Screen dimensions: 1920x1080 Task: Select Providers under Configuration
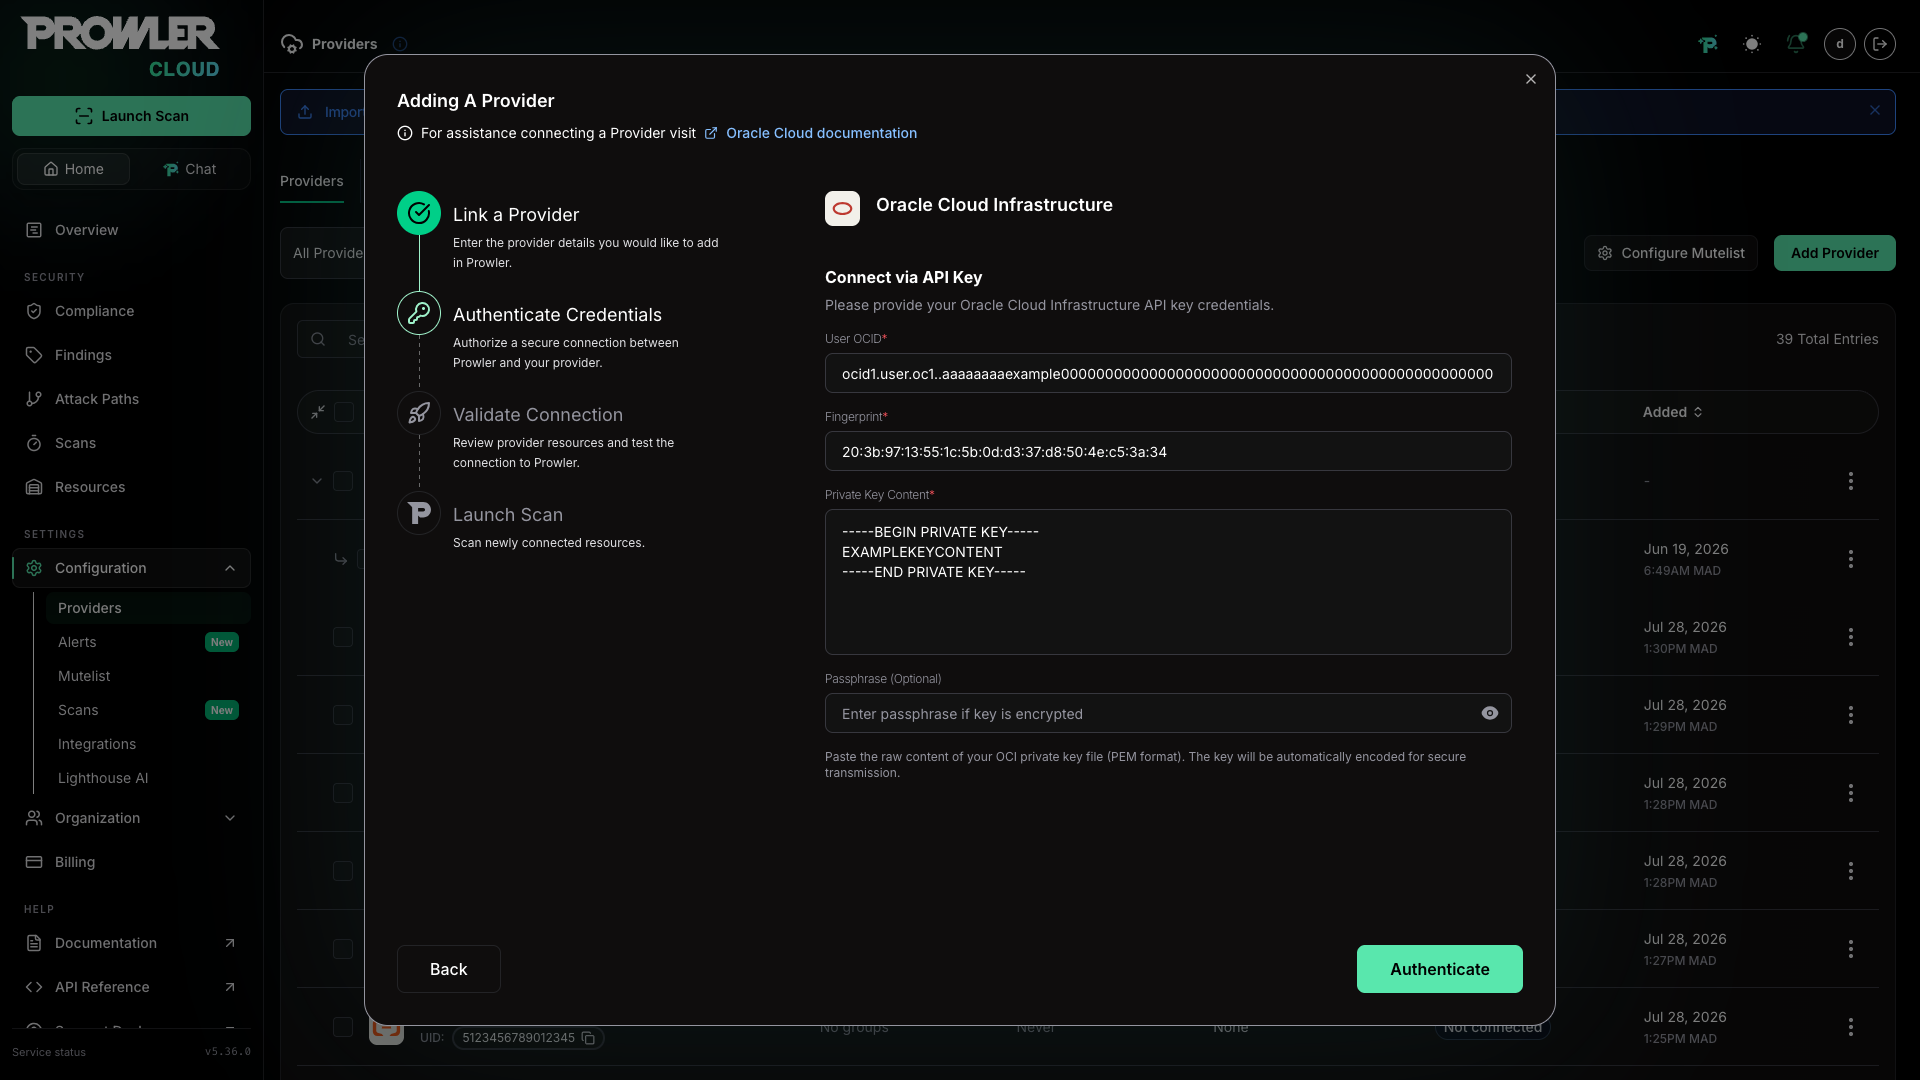coord(148,608)
